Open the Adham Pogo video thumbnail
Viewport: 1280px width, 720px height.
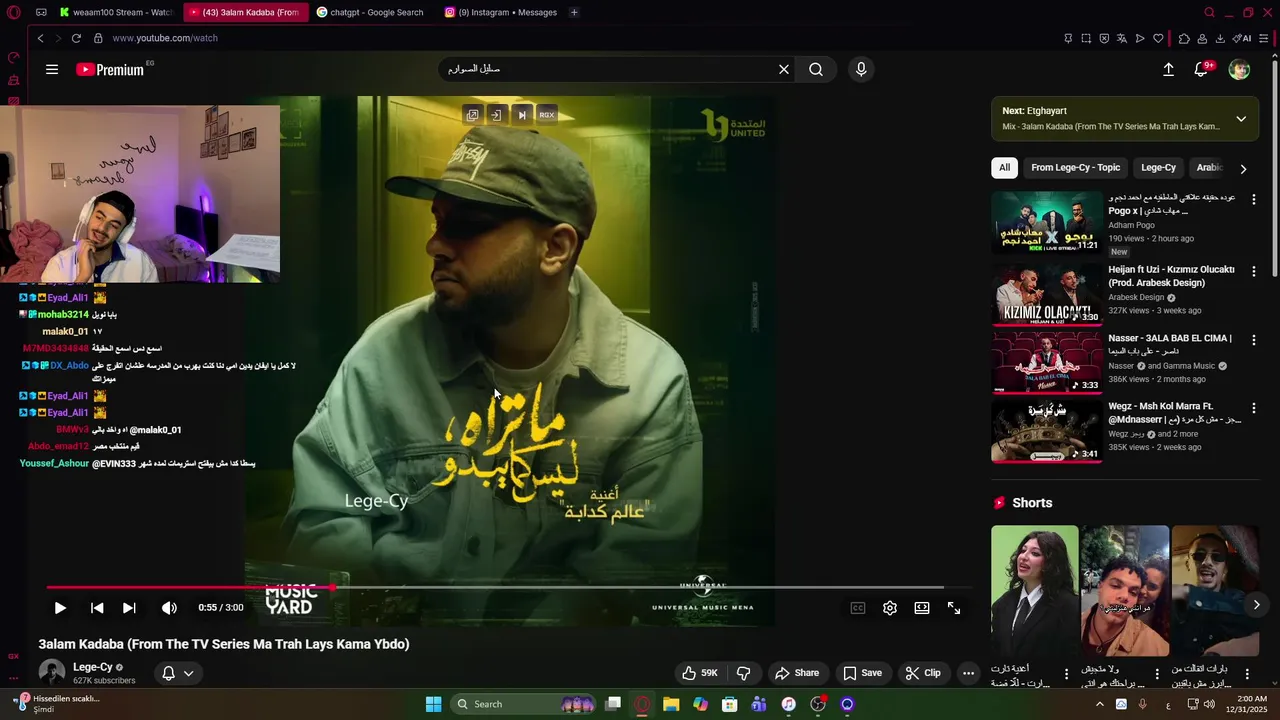coord(1046,222)
